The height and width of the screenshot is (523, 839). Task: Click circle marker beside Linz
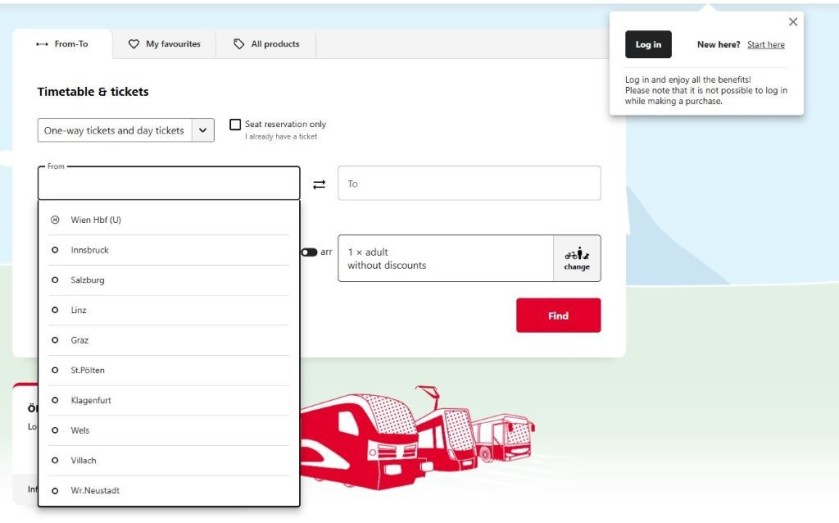pos(55,310)
